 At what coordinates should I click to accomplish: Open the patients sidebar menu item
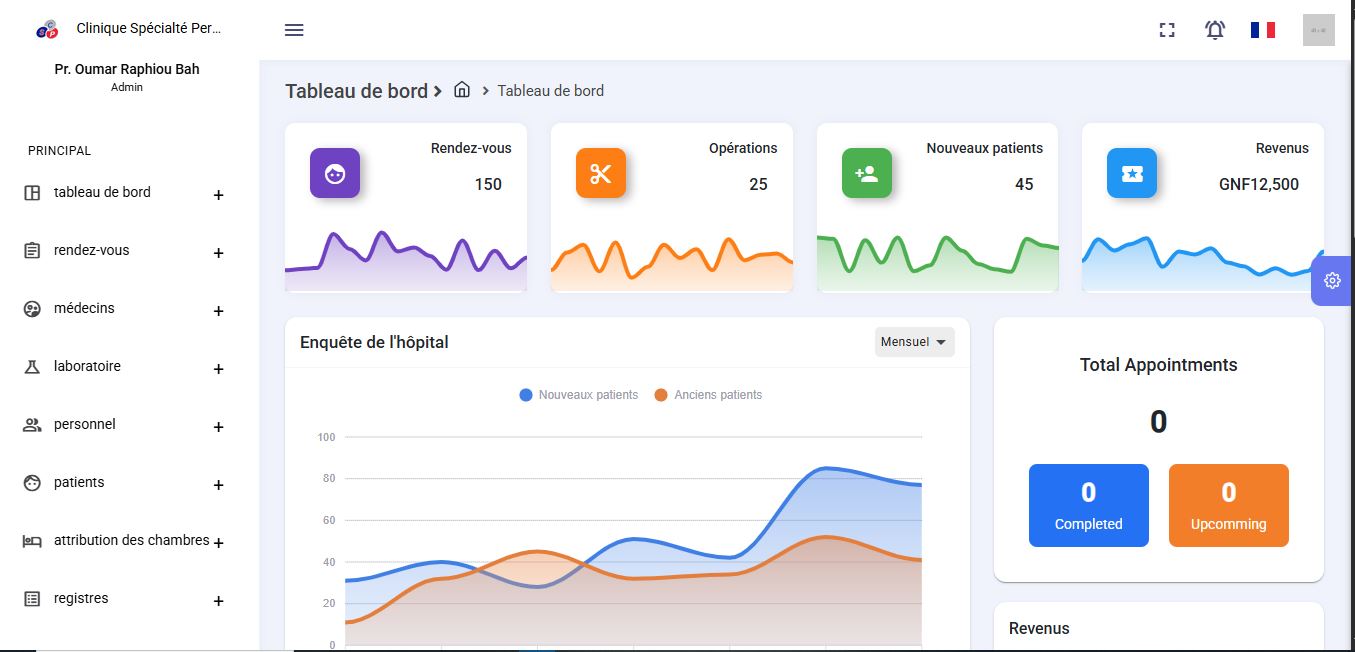pos(79,483)
